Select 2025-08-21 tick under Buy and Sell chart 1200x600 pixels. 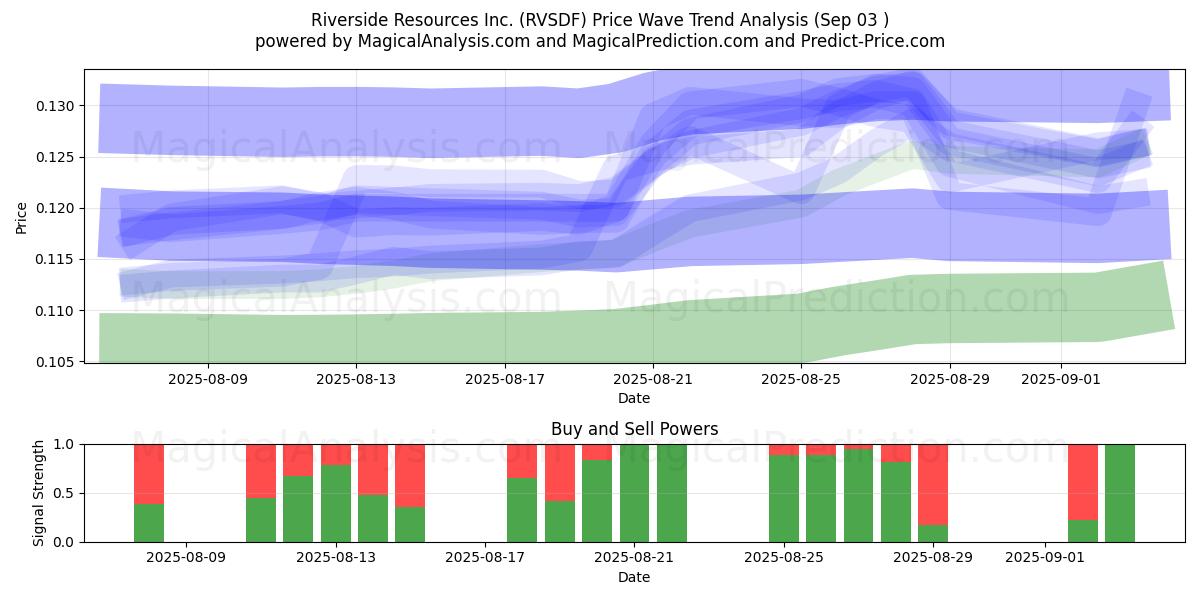coord(634,558)
